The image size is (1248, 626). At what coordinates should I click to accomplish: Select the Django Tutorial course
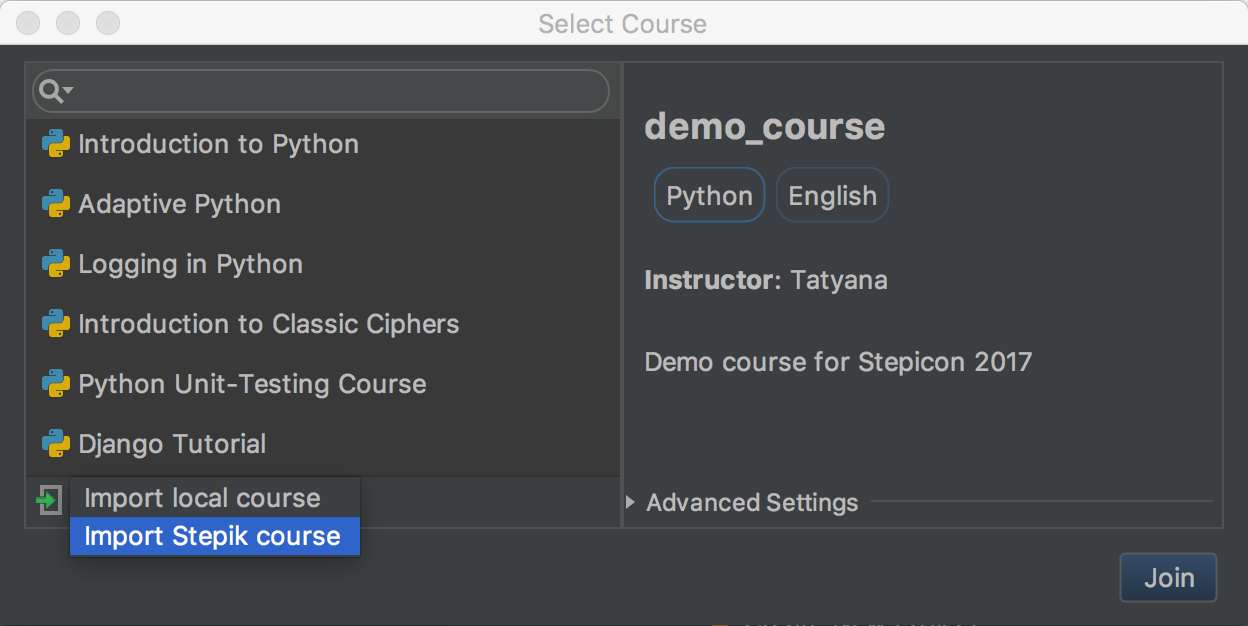point(323,444)
